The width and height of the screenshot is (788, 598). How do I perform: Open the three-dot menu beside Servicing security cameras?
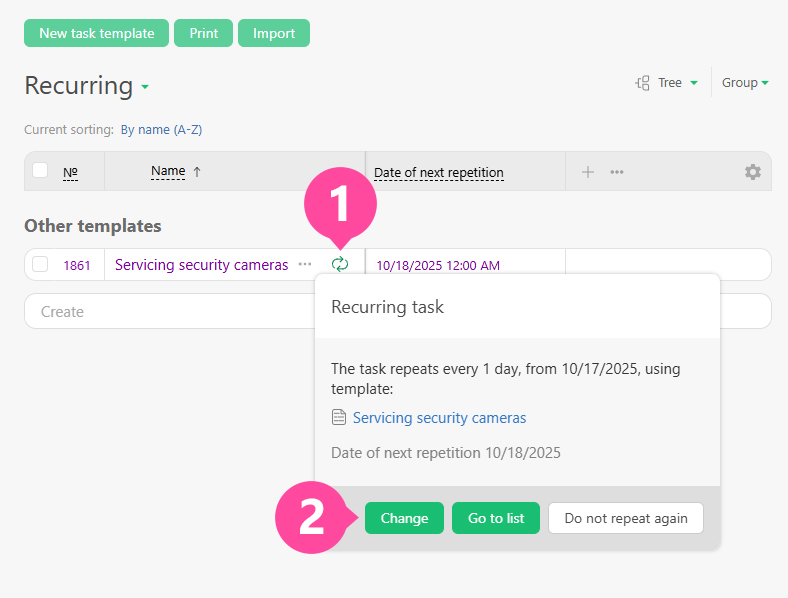coord(304,264)
